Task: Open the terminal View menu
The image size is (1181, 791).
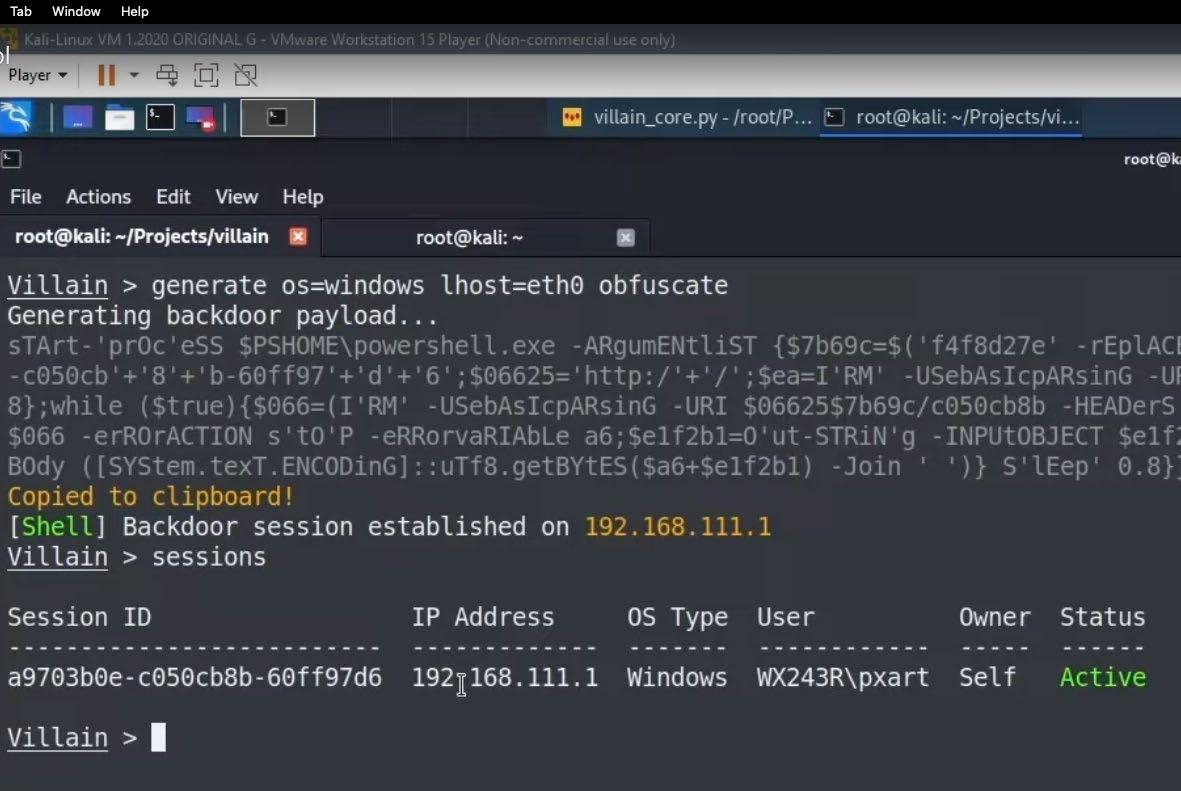Action: pos(237,197)
